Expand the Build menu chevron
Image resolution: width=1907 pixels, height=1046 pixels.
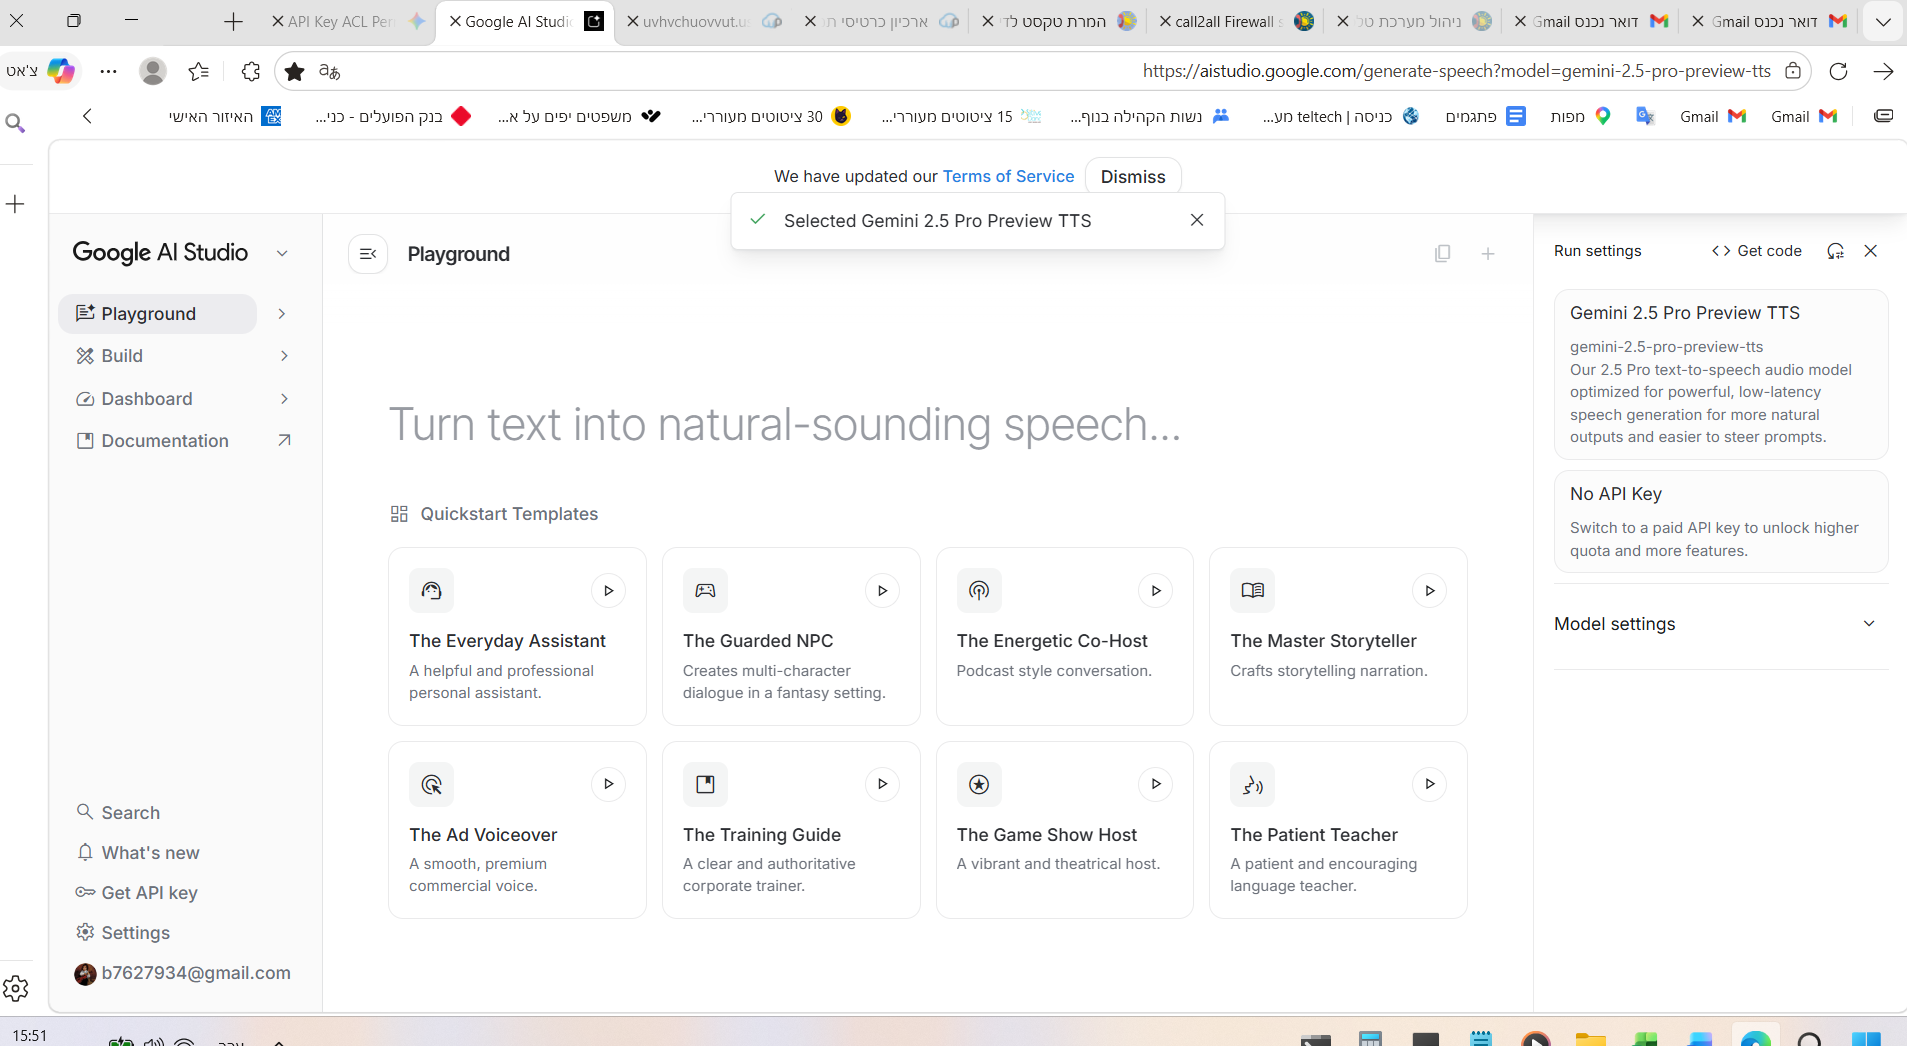(x=284, y=356)
